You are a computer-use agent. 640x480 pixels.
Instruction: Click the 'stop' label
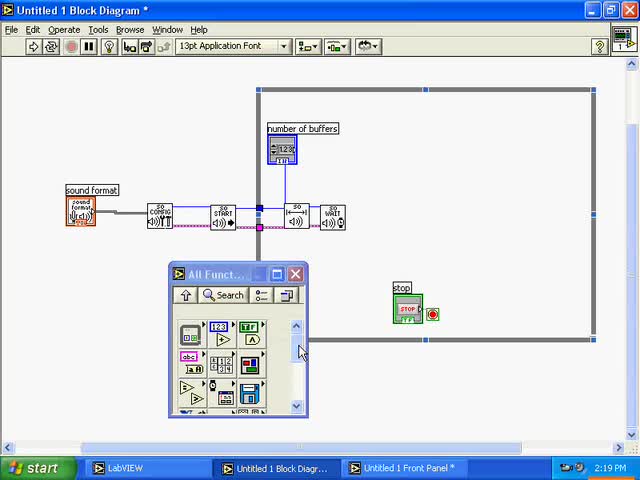[x=402, y=288]
